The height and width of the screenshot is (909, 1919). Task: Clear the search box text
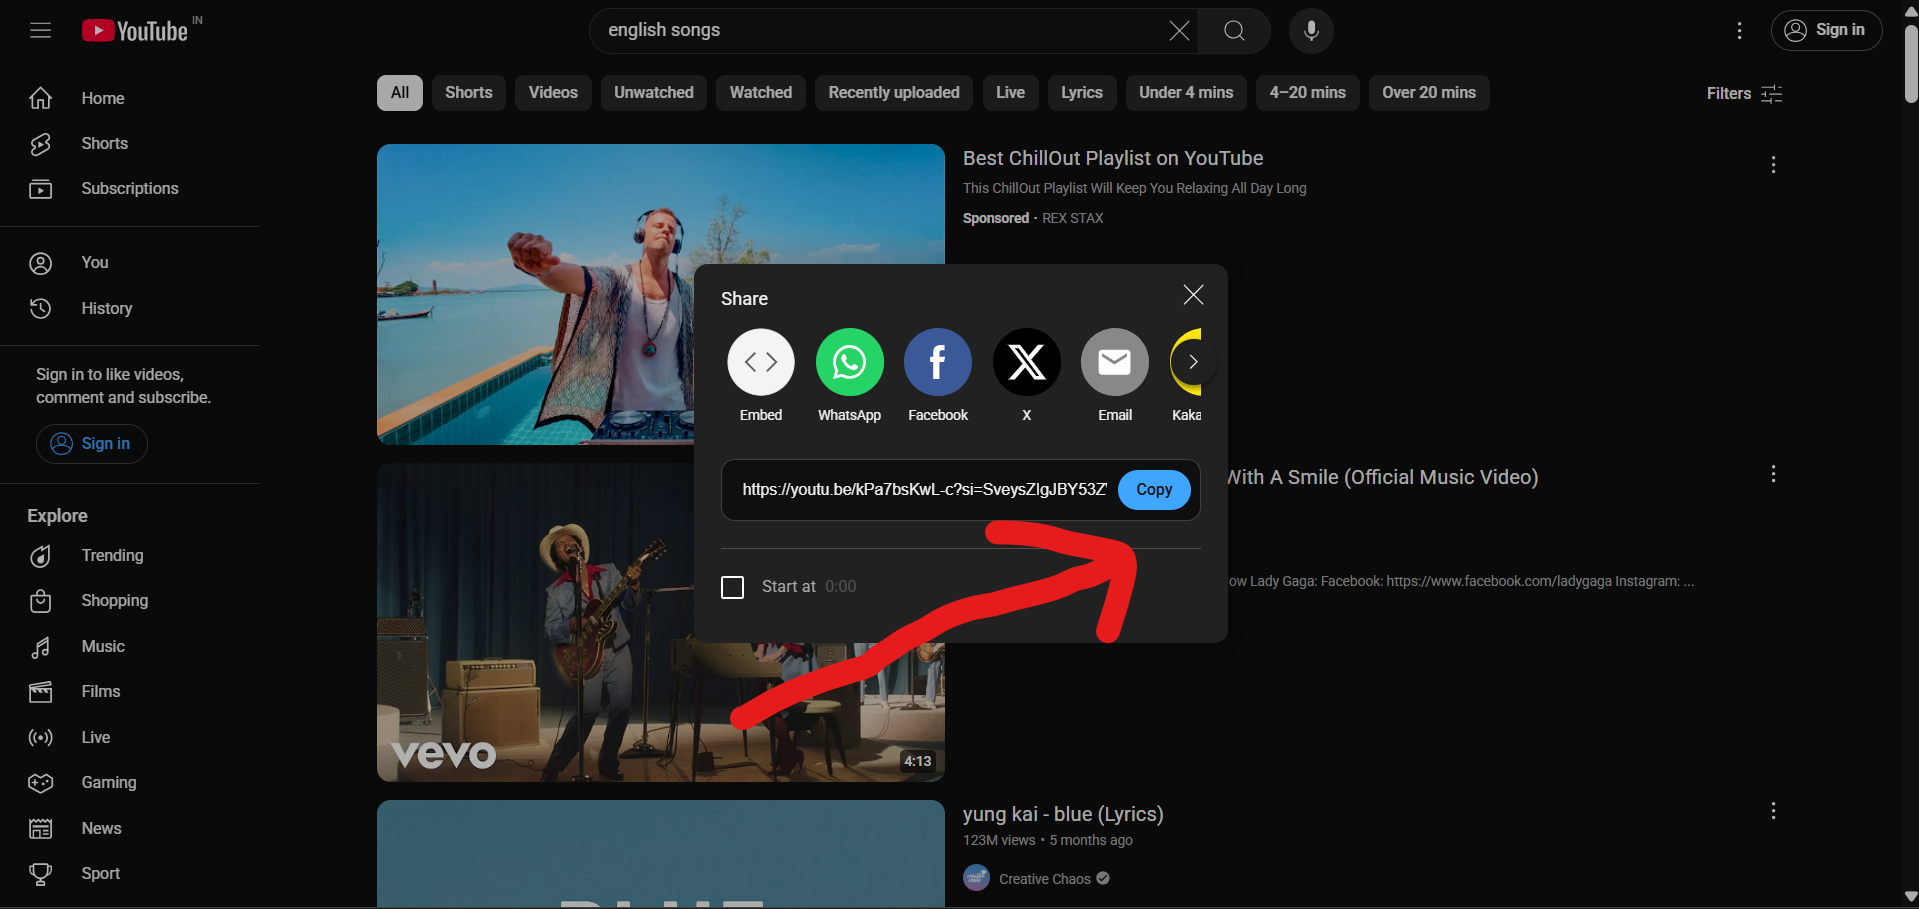point(1179,31)
